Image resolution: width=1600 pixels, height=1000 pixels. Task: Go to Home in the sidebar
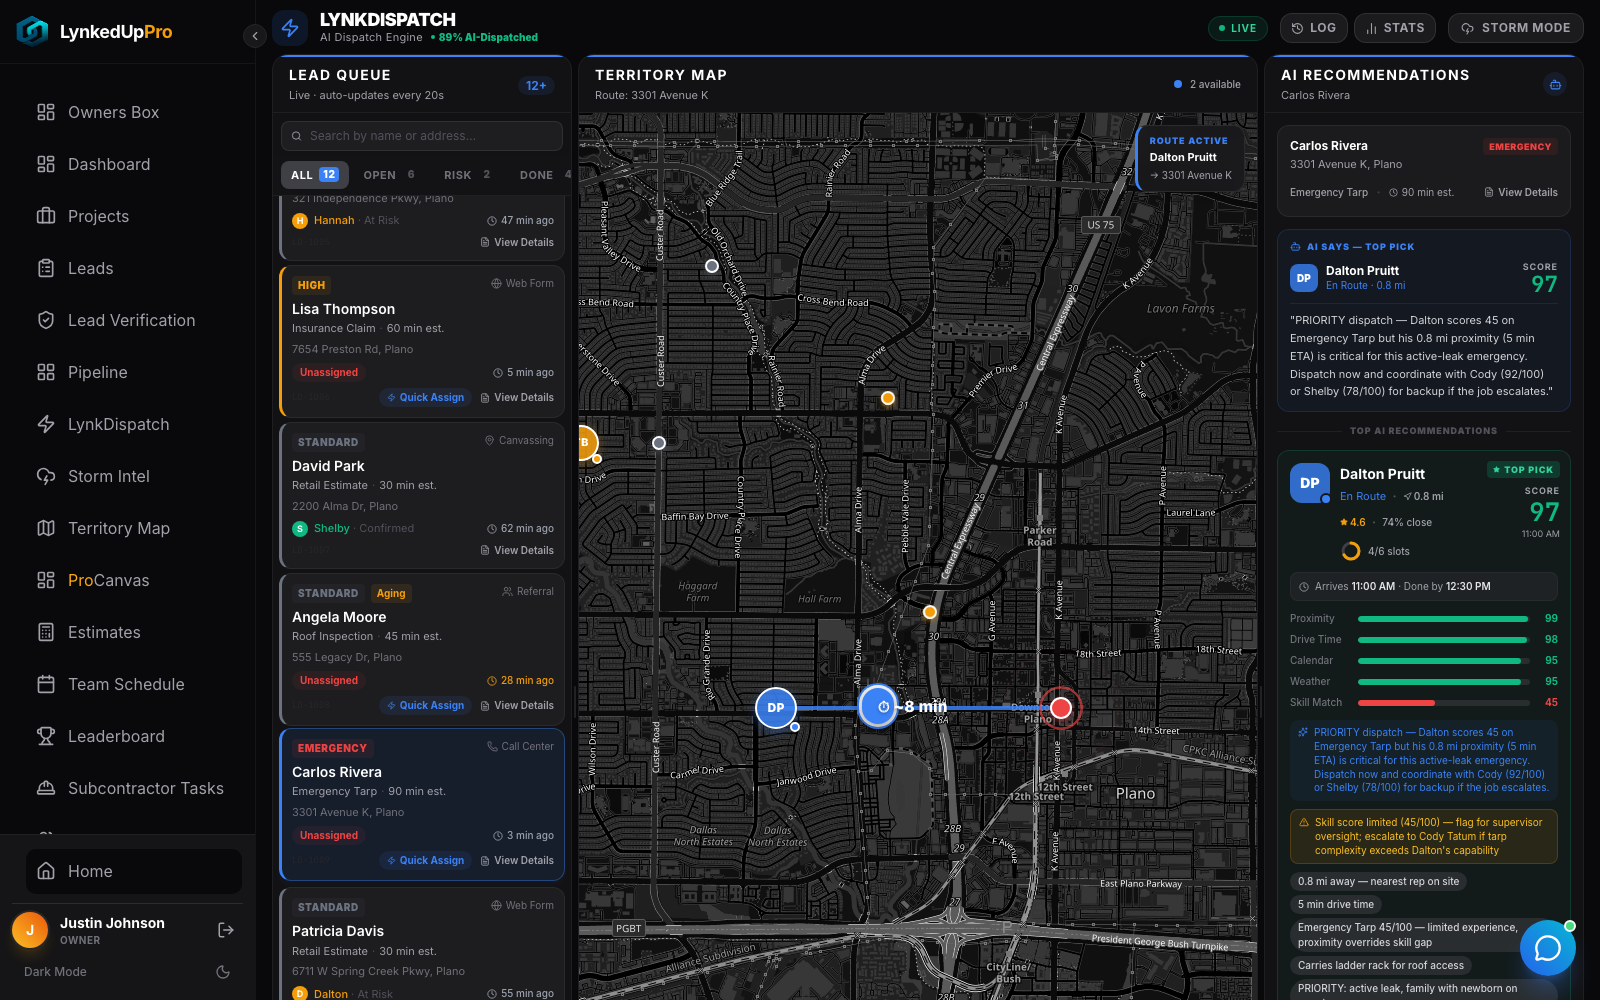pos(134,871)
